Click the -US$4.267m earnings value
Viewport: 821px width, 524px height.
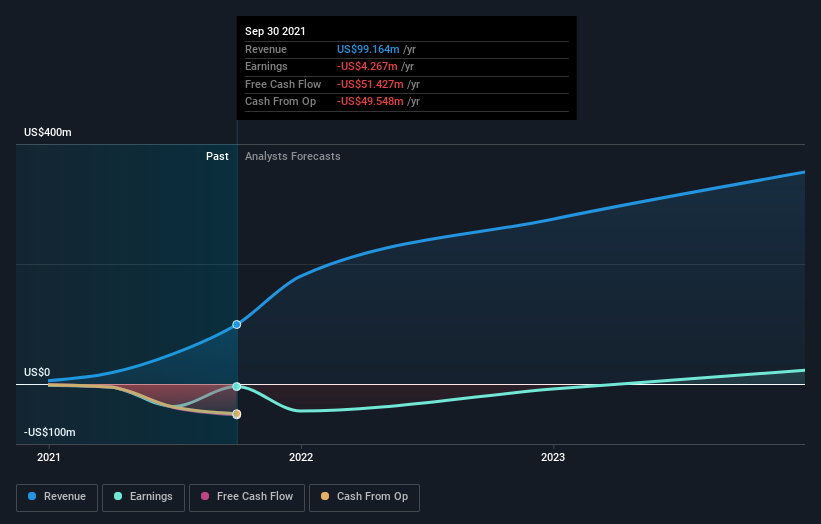(x=367, y=66)
